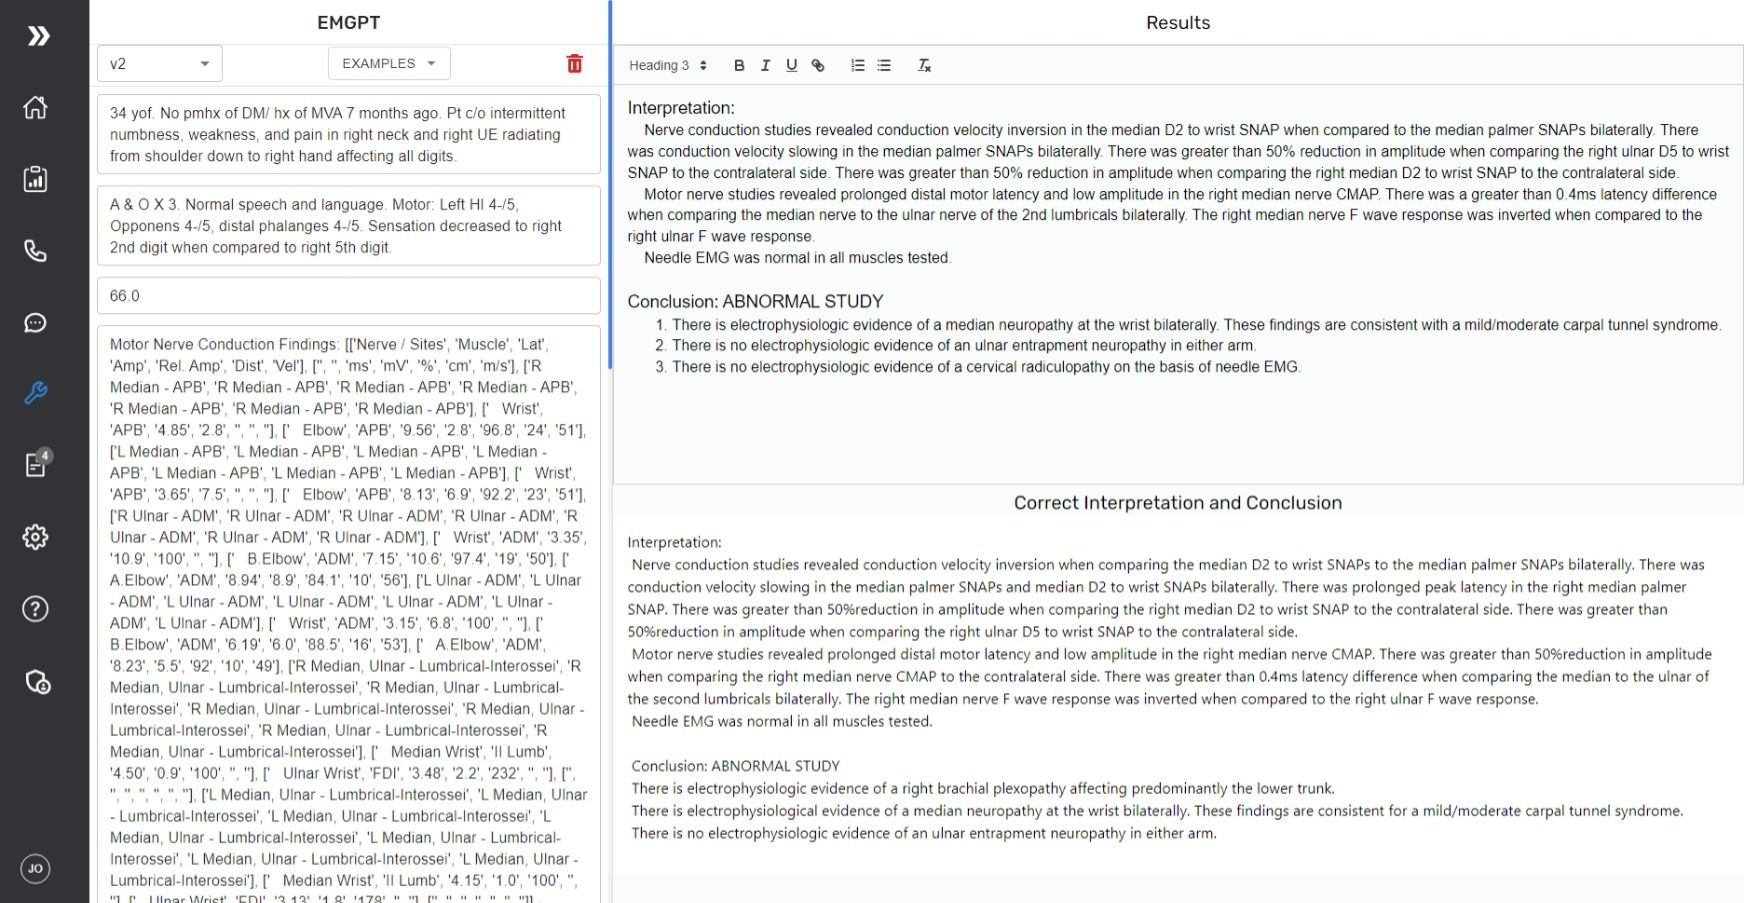This screenshot has width=1744, height=903.
Task: Click the JO user avatar
Action: point(36,868)
